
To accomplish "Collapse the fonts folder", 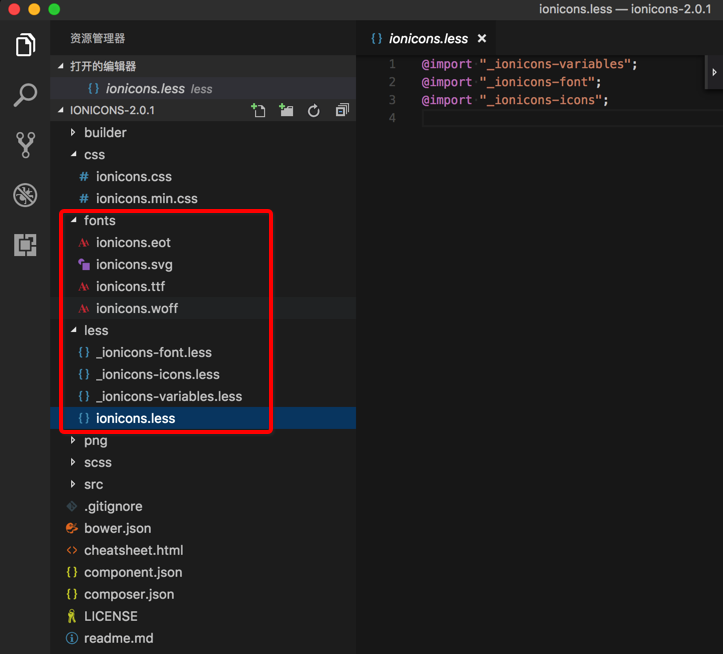I will point(99,220).
